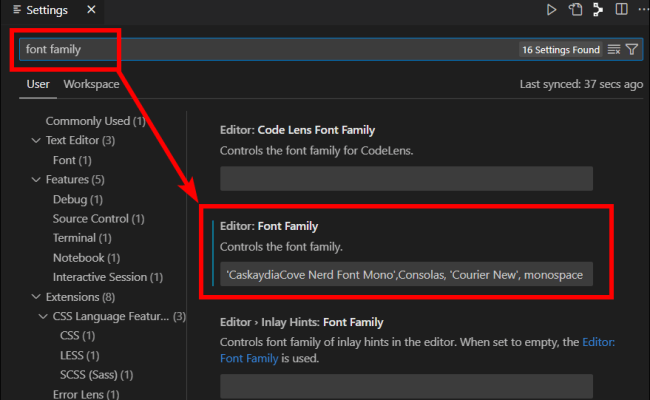Open the More Actions ellipsis menu
The image size is (650, 400).
644,9
